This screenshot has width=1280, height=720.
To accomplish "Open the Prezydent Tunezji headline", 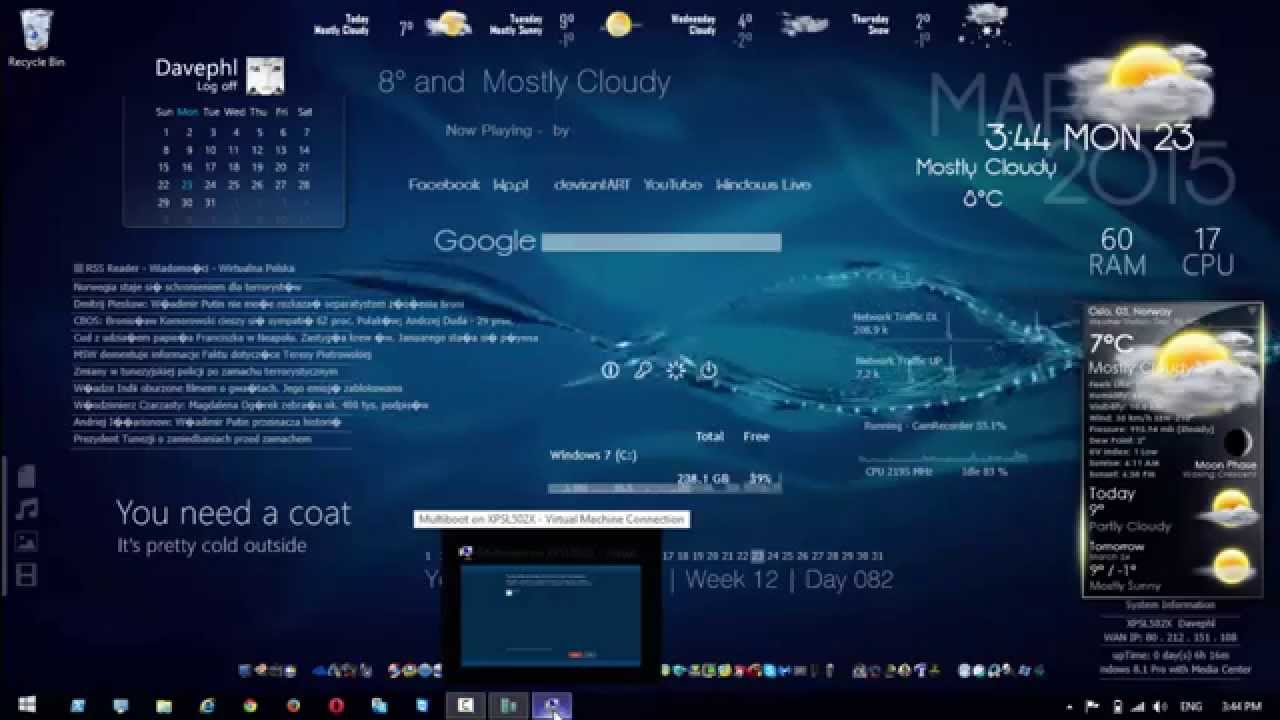I will coord(192,439).
